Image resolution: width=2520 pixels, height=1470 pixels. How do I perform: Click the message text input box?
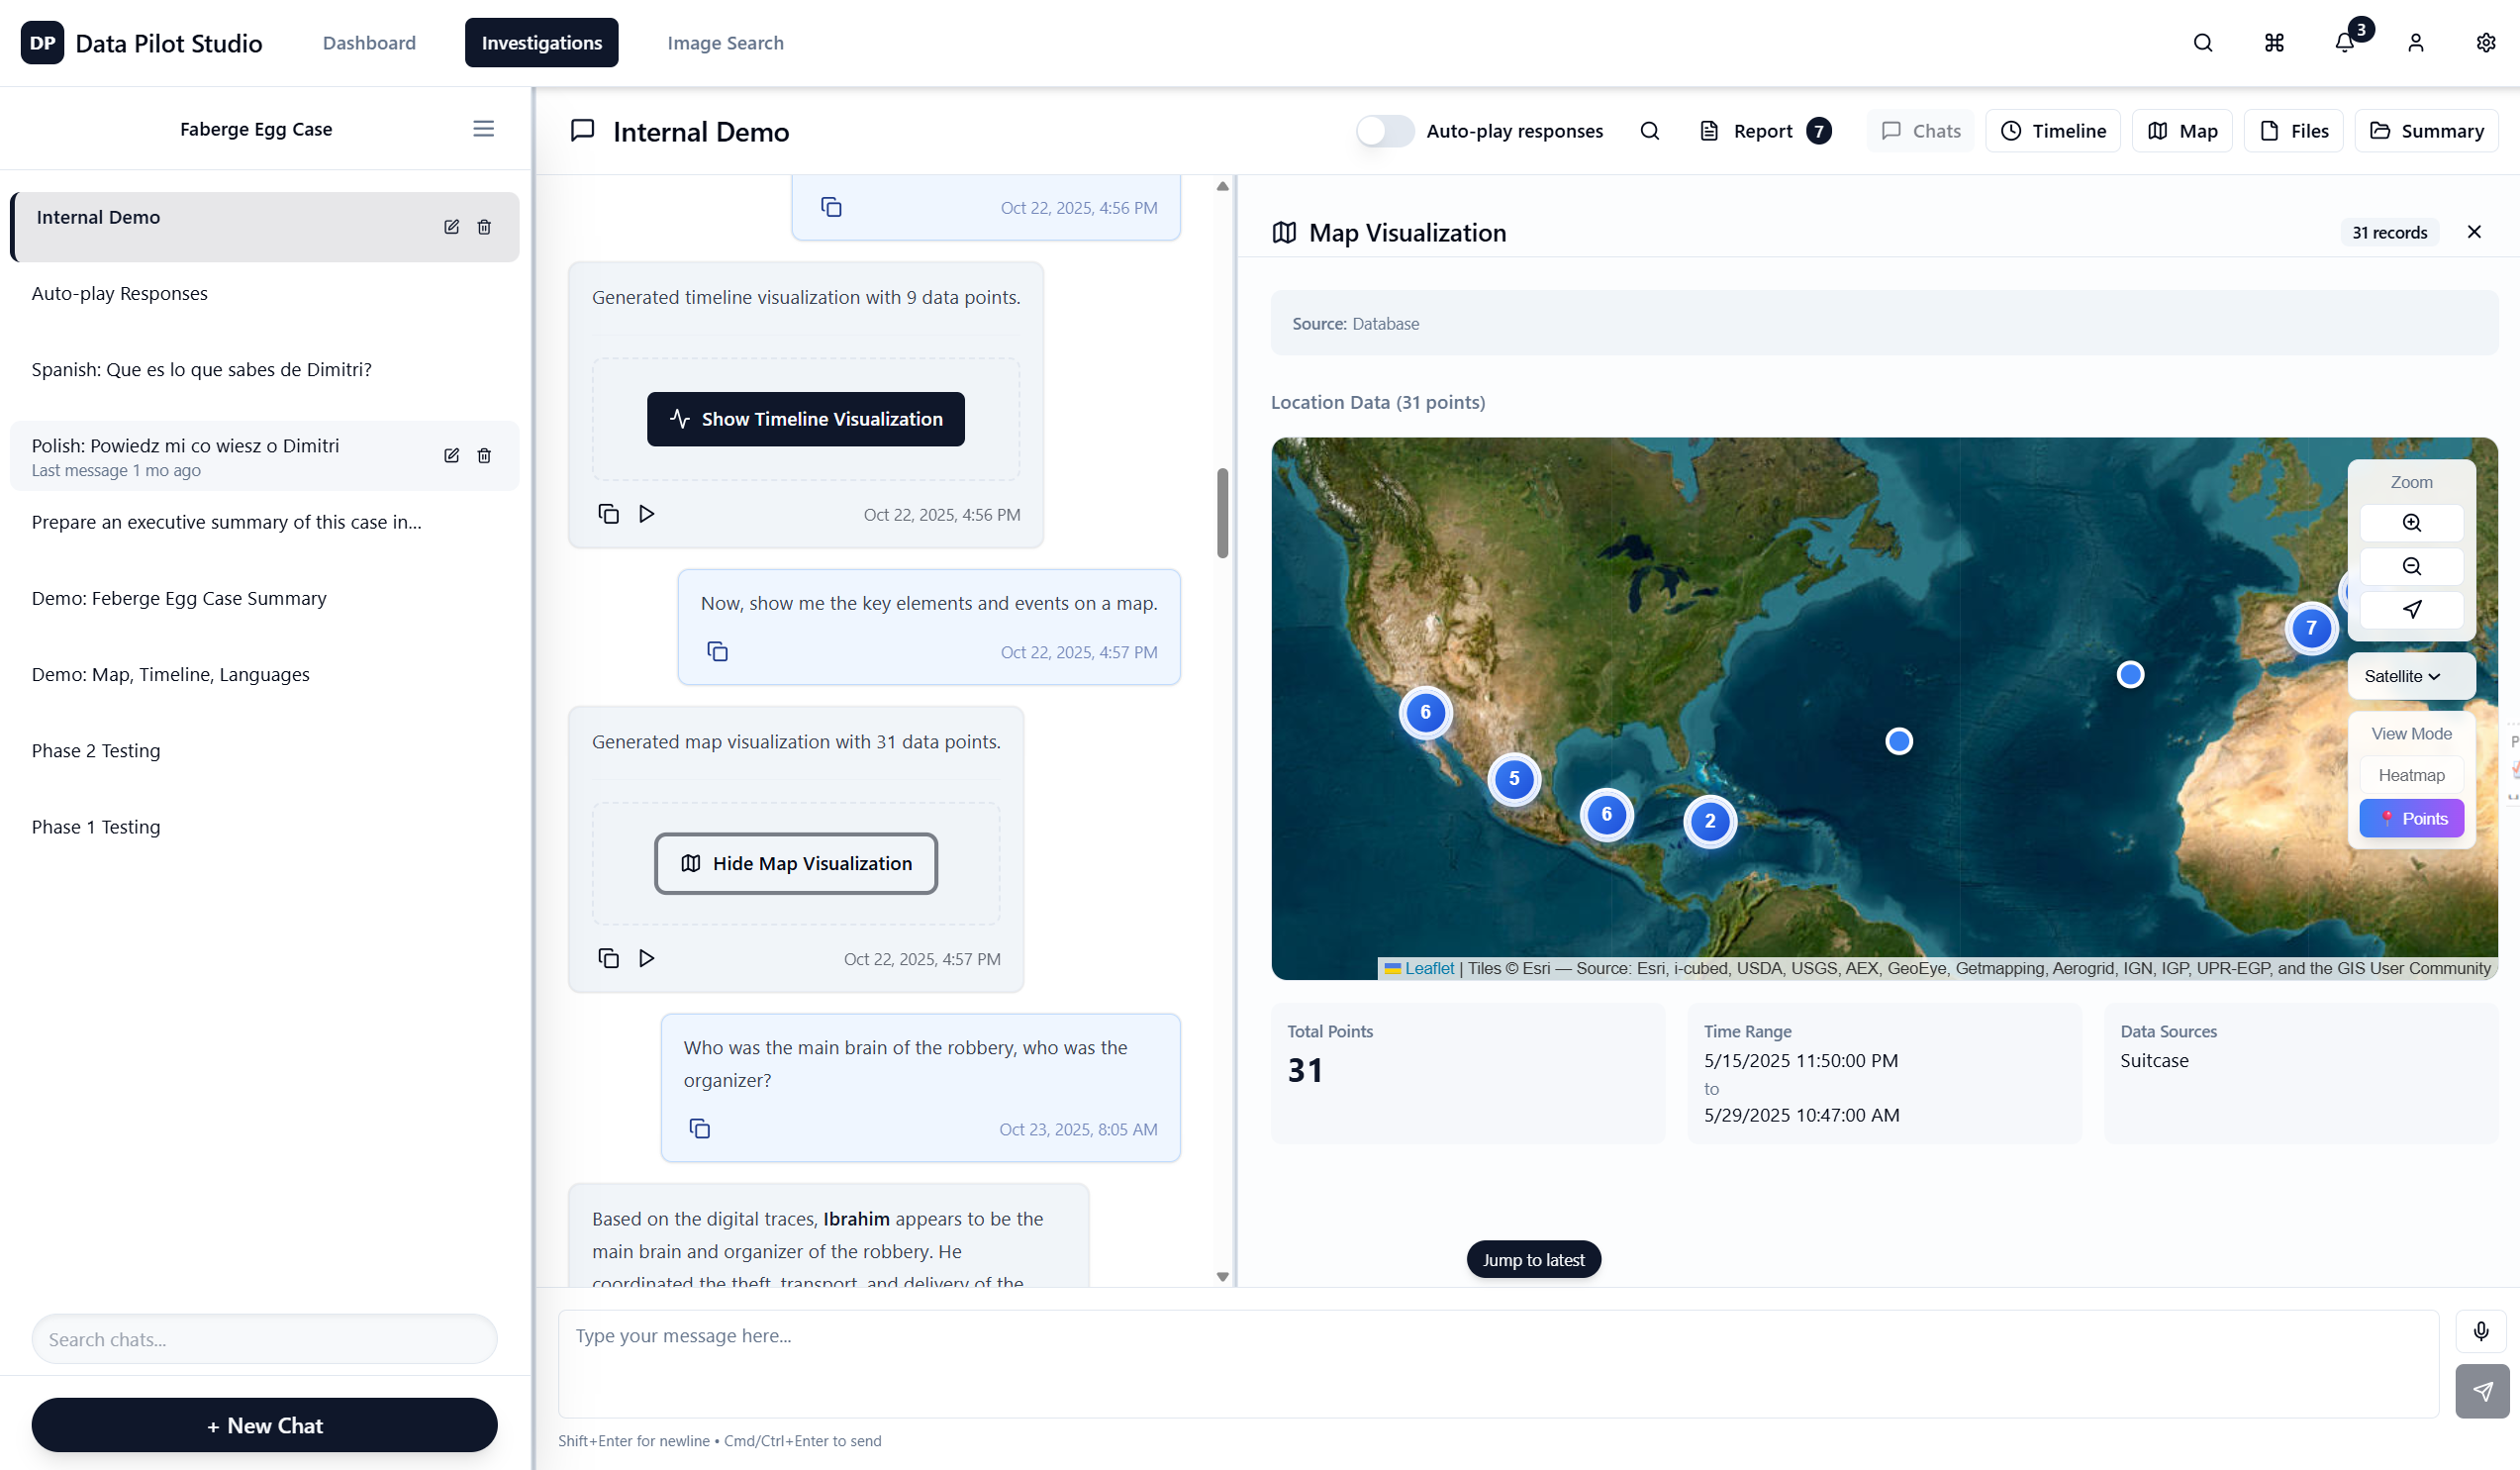[x=1498, y=1364]
